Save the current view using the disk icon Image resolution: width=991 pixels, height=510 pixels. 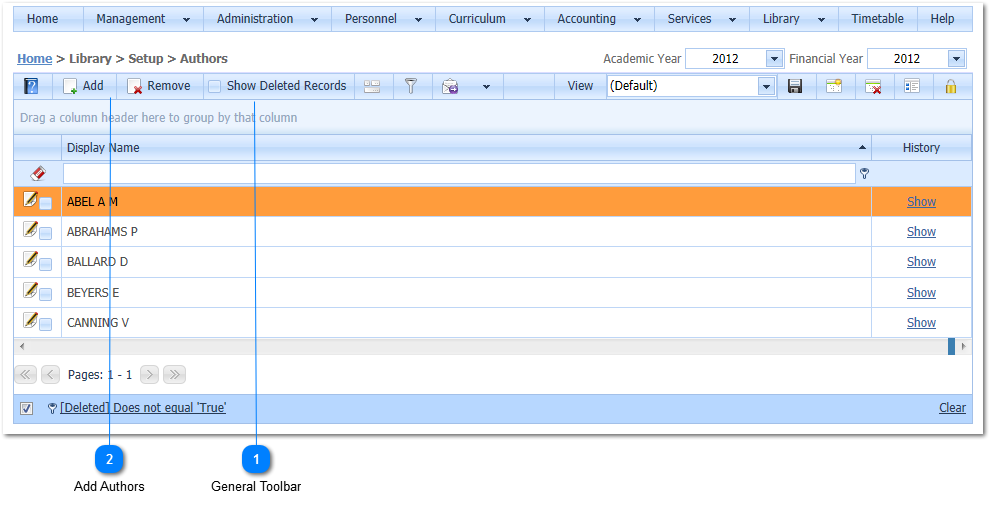[x=795, y=87]
